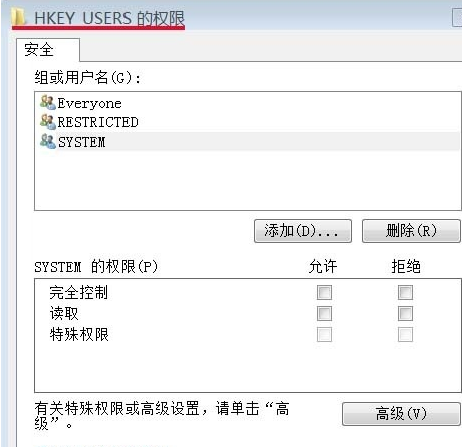
Task: Click the RESTRICTED group users icon
Action: pos(48,122)
